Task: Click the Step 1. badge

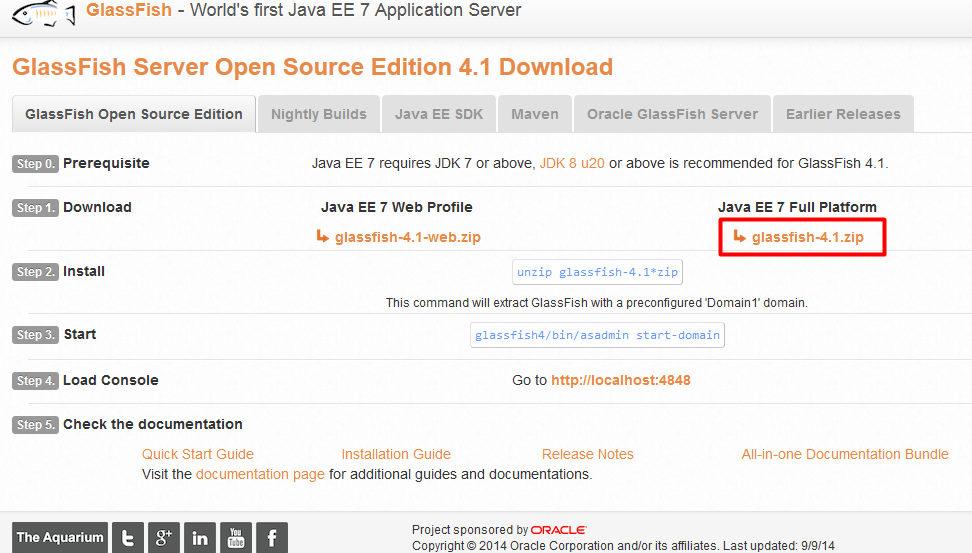Action: point(35,208)
